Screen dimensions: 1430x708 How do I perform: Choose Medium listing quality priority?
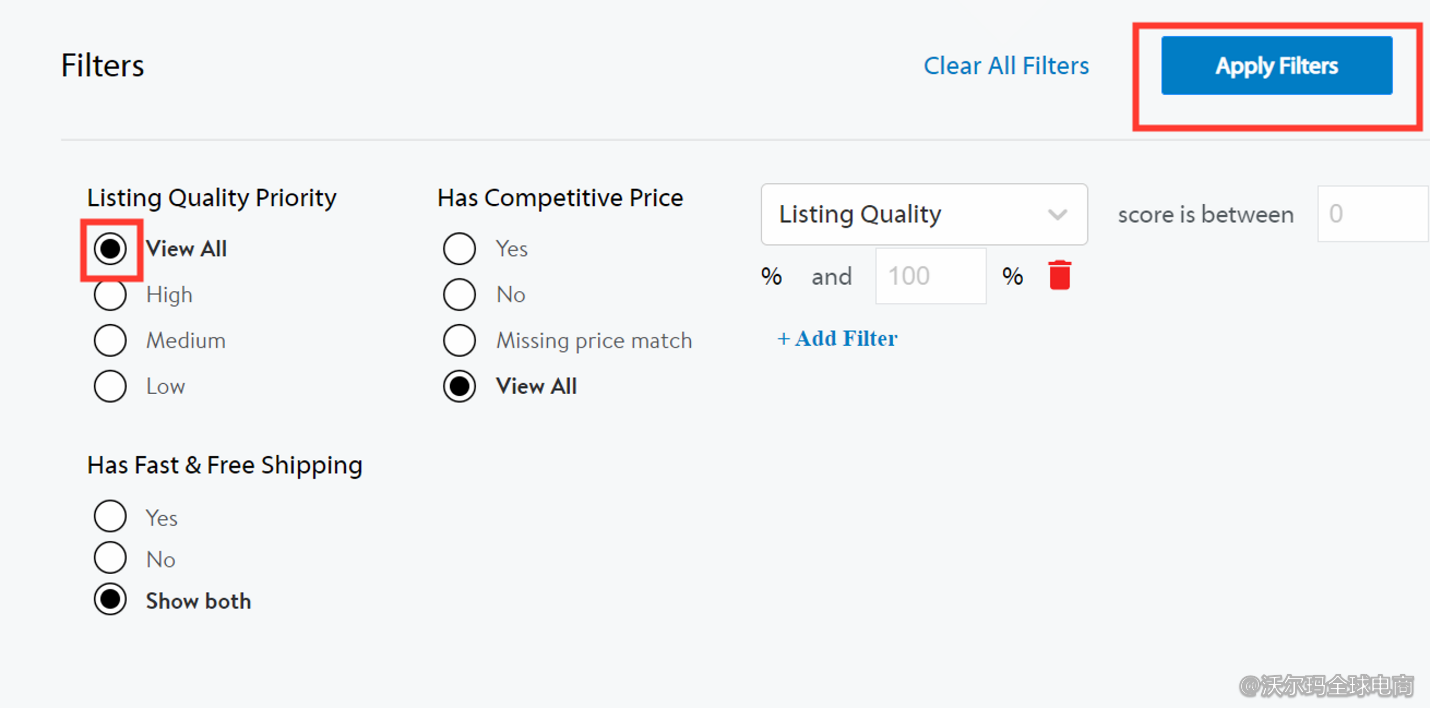coord(110,340)
